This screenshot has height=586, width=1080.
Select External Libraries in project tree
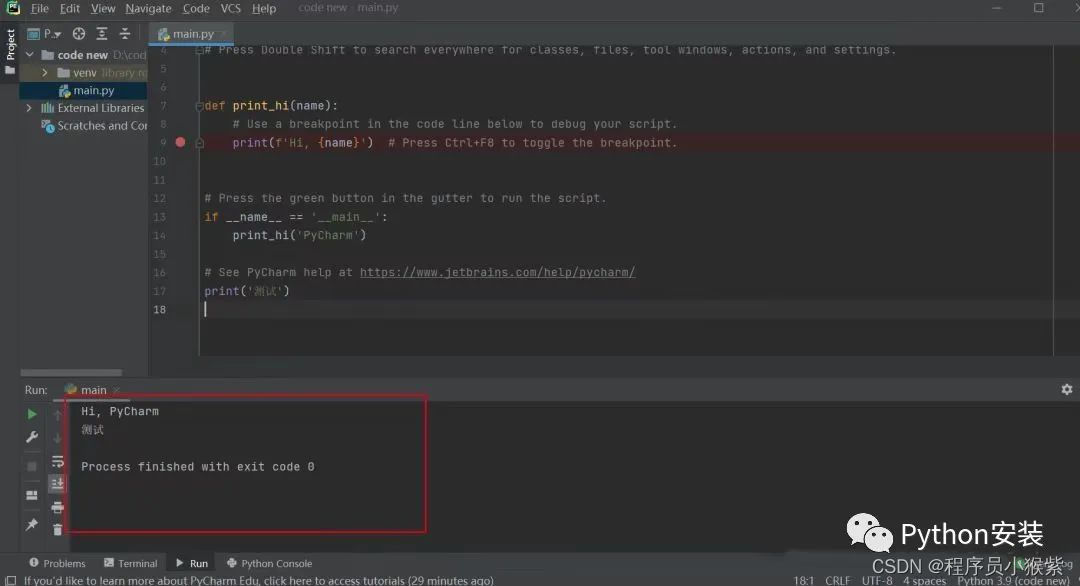(93, 108)
